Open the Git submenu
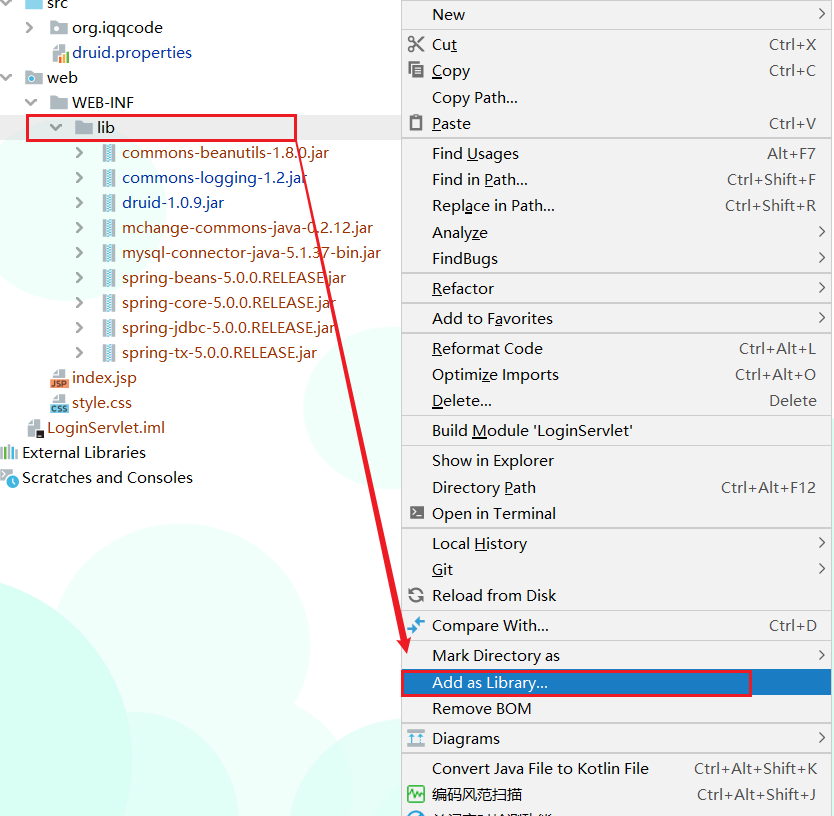This screenshot has height=816, width=834. 616,570
